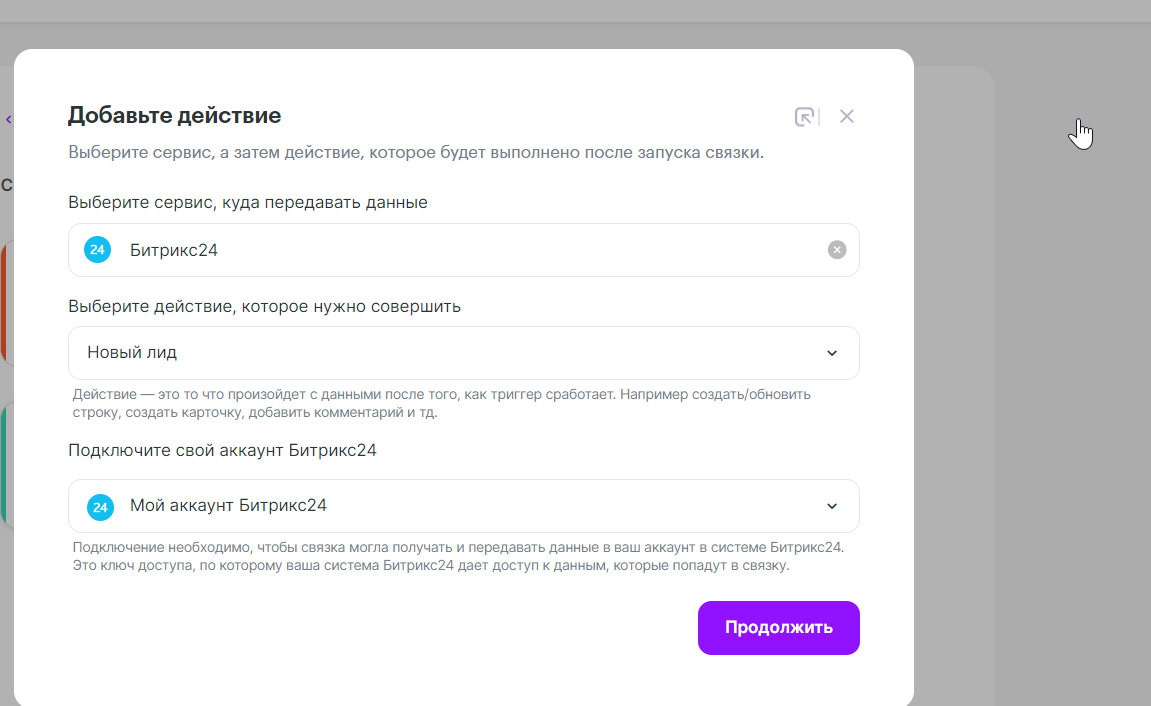1151x706 pixels.
Task: Click the hint text beginning with Действие — это
Action: pos(441,404)
